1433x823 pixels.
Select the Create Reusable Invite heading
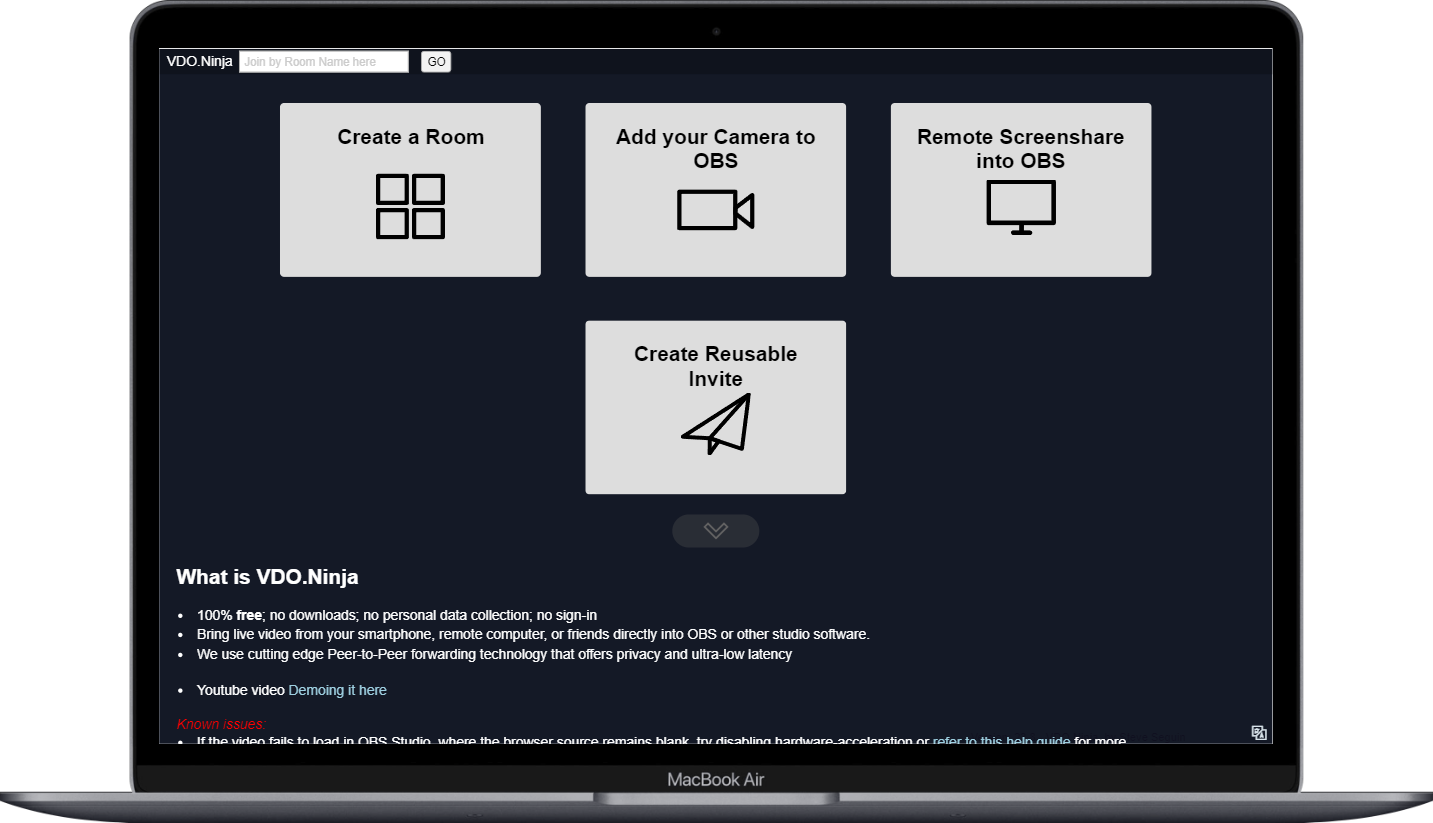tap(716, 366)
